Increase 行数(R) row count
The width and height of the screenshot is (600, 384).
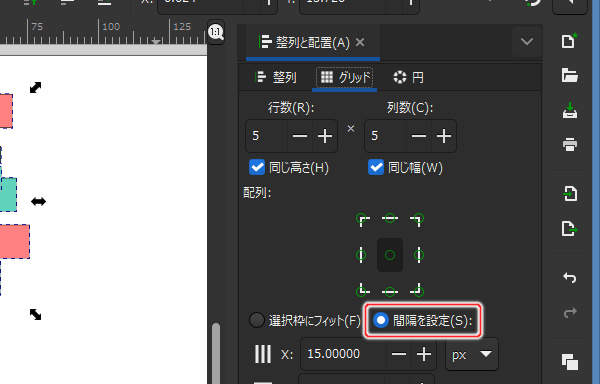coord(325,136)
